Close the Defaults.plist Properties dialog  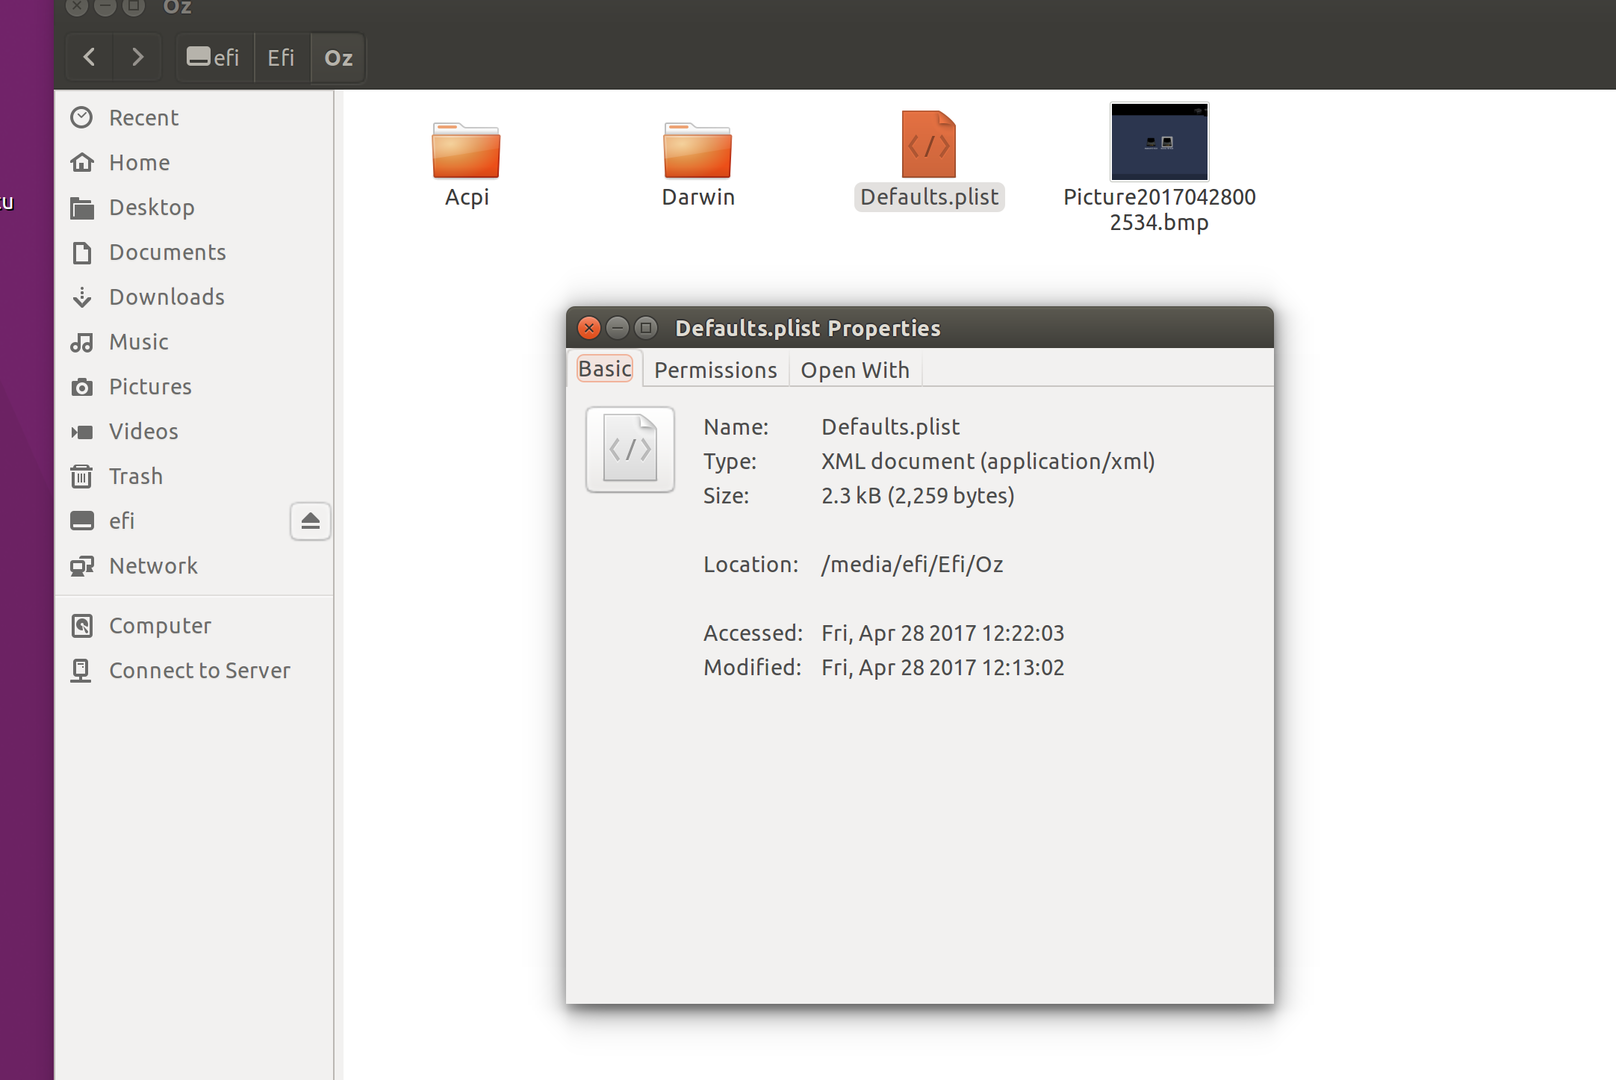point(589,328)
